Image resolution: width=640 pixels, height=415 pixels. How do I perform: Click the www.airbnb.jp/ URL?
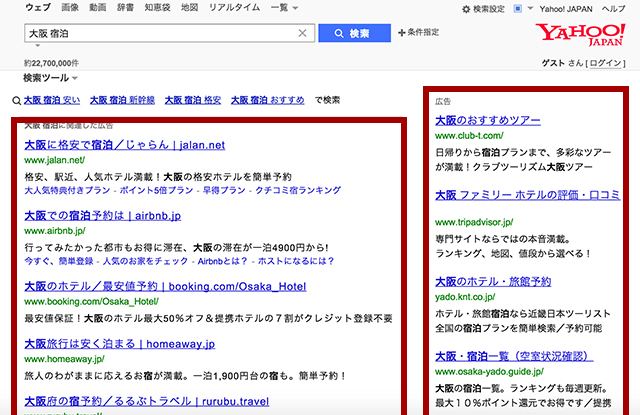(55, 231)
